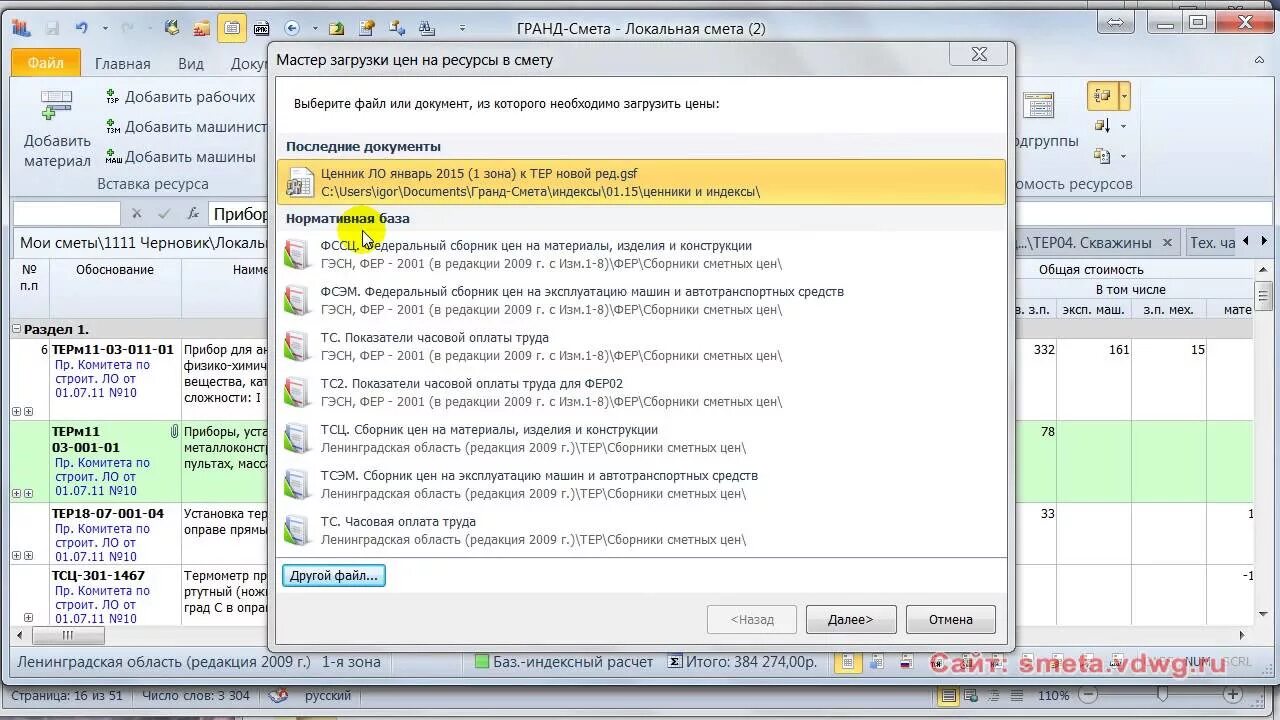1280x720 pixels.
Task: Close the price loading wizard dialog
Action: [979, 54]
